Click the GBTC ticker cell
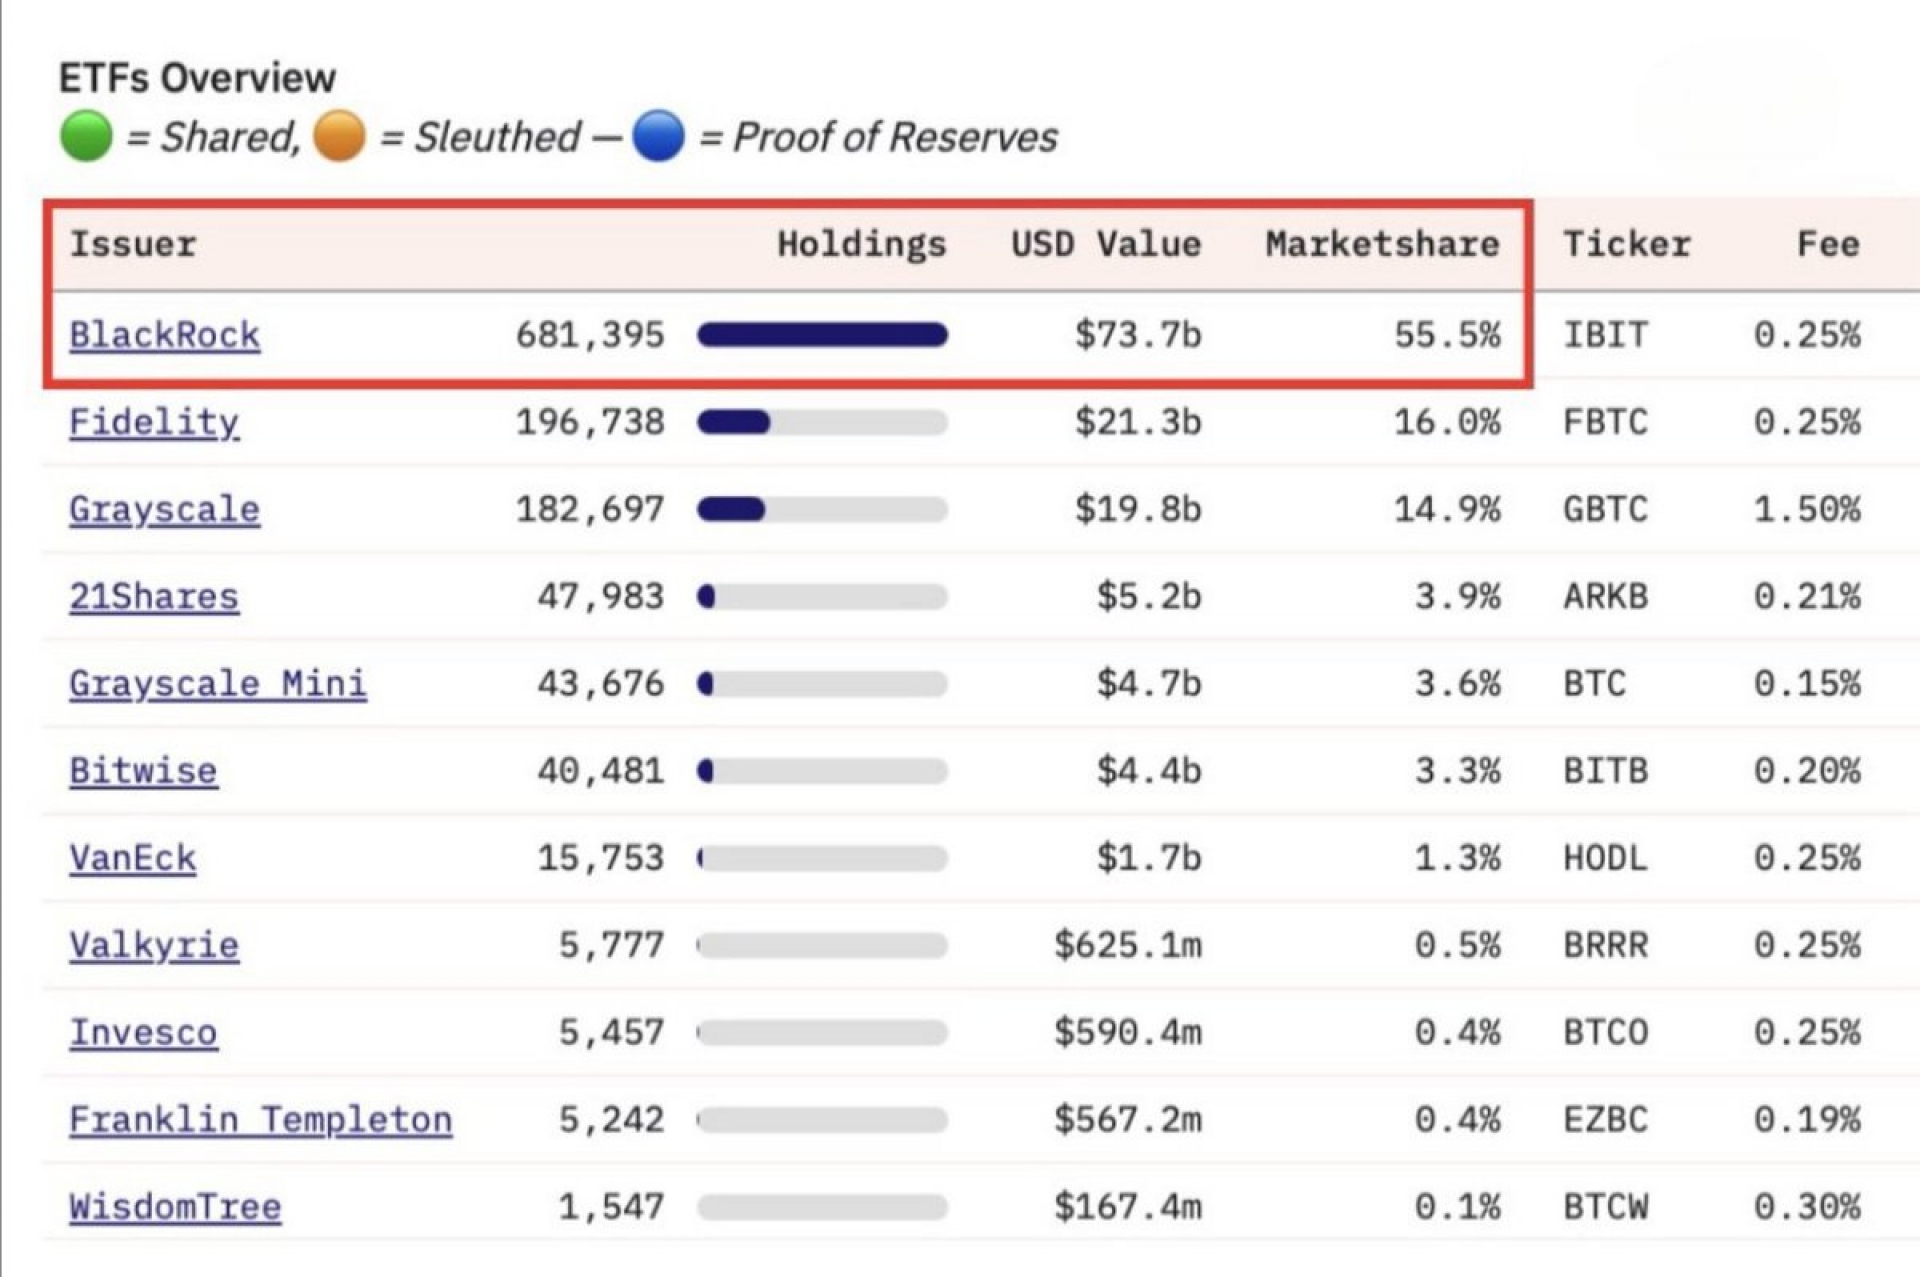 [x=1605, y=510]
